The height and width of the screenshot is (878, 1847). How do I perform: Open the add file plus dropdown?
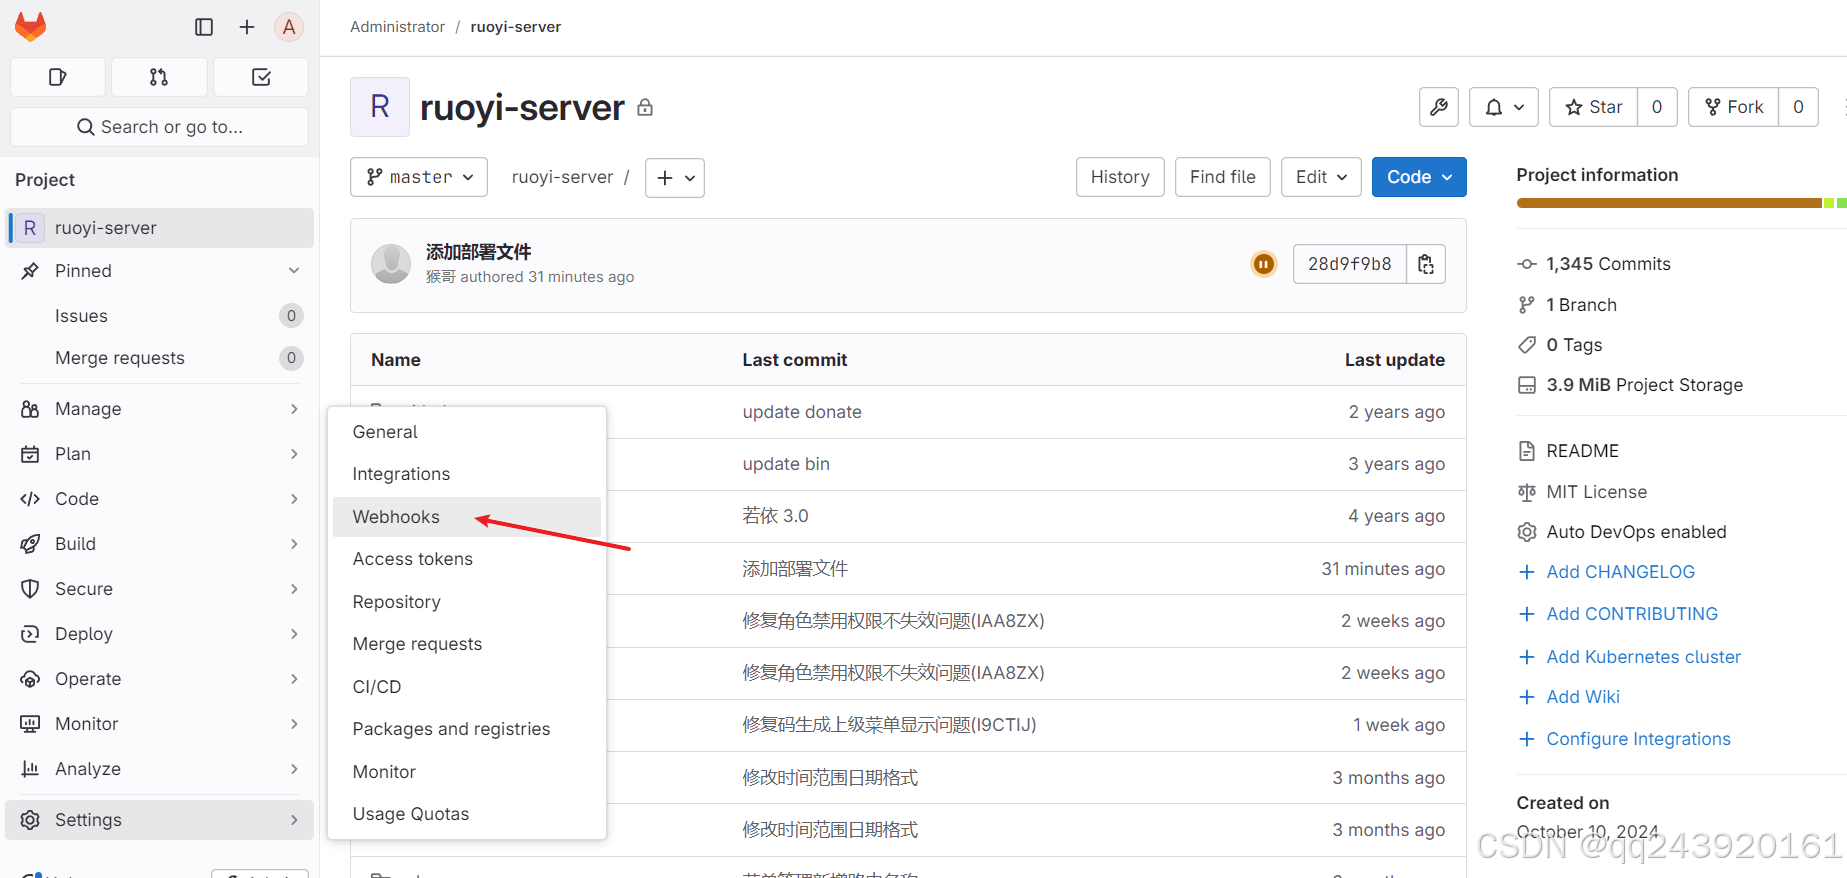point(675,177)
